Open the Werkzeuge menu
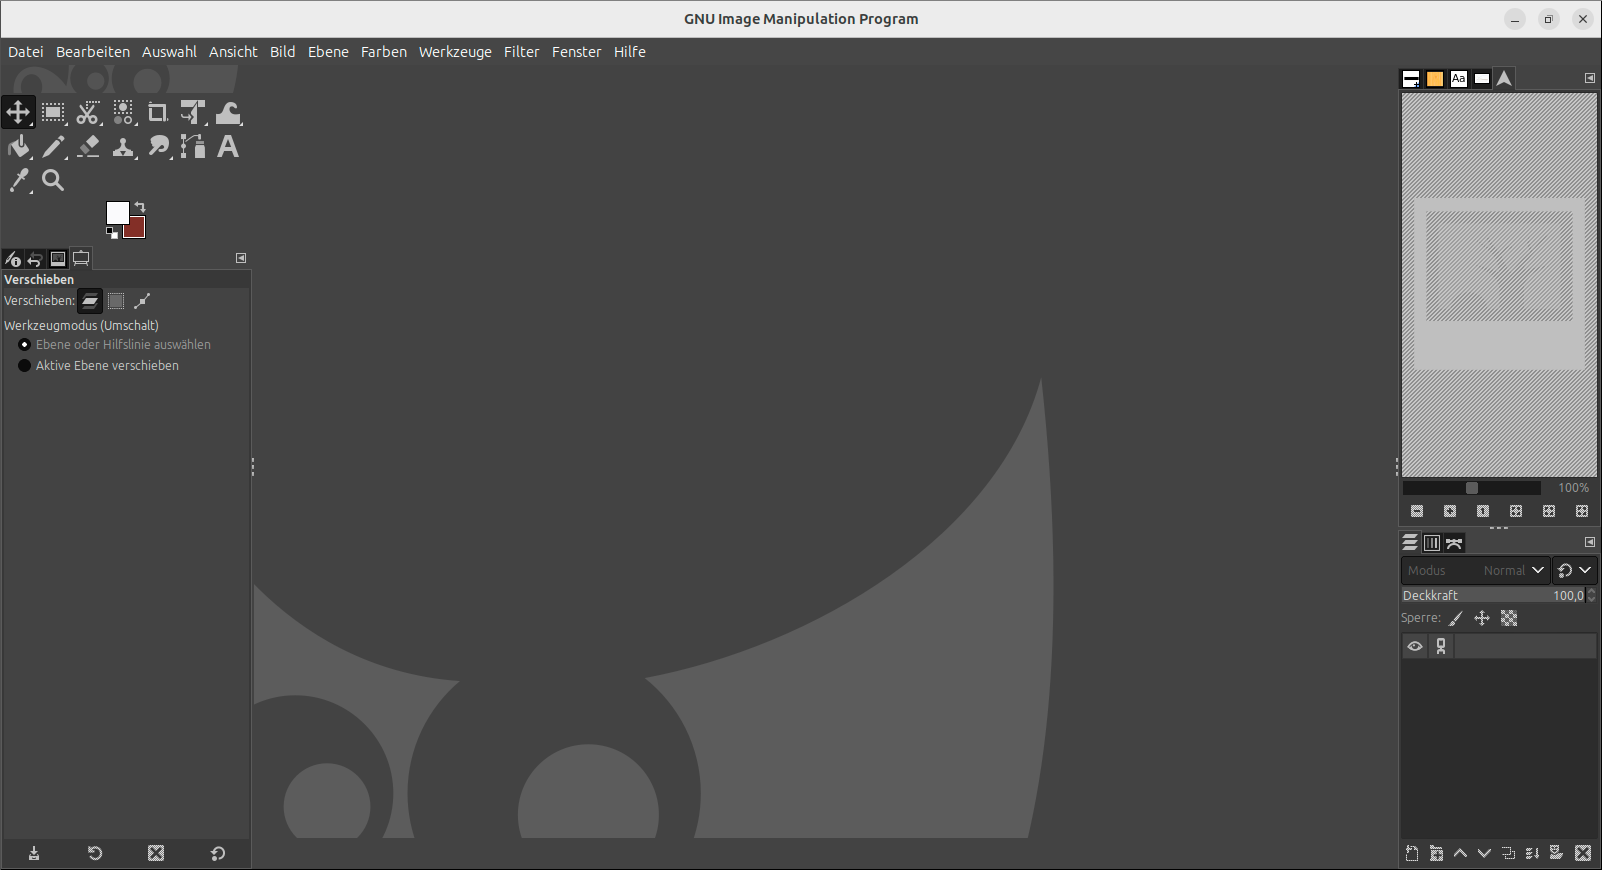Image resolution: width=1602 pixels, height=870 pixels. pos(455,52)
